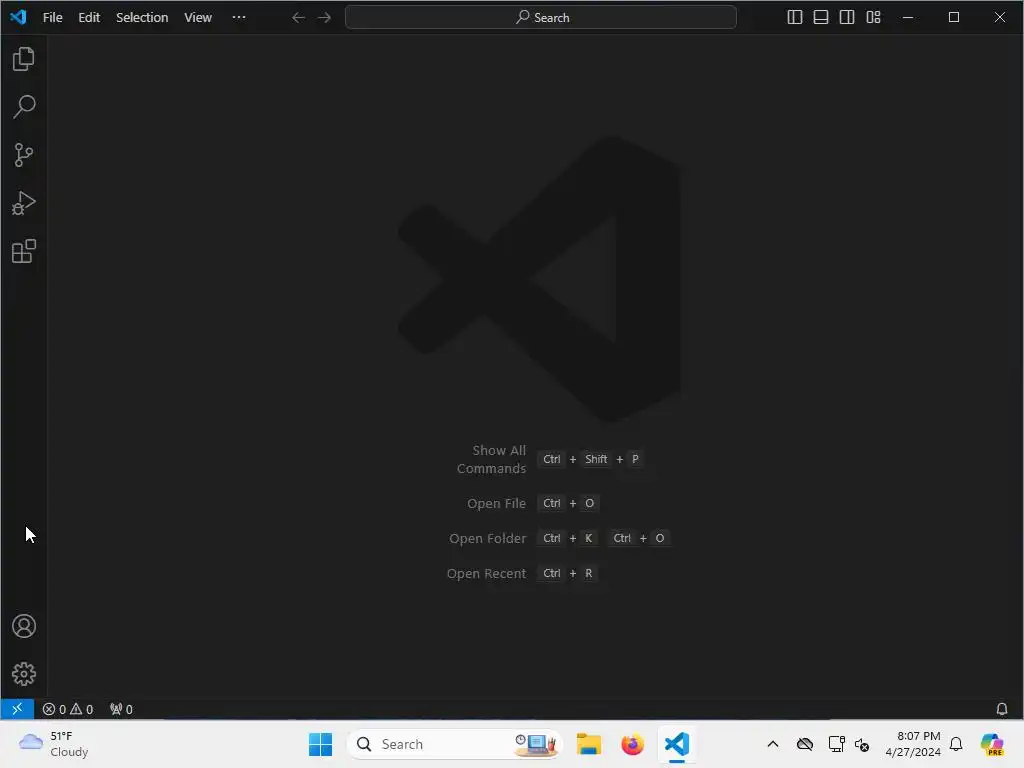This screenshot has height=768, width=1024.
Task: Open the clock showing 8:07 PM
Action: (x=913, y=744)
